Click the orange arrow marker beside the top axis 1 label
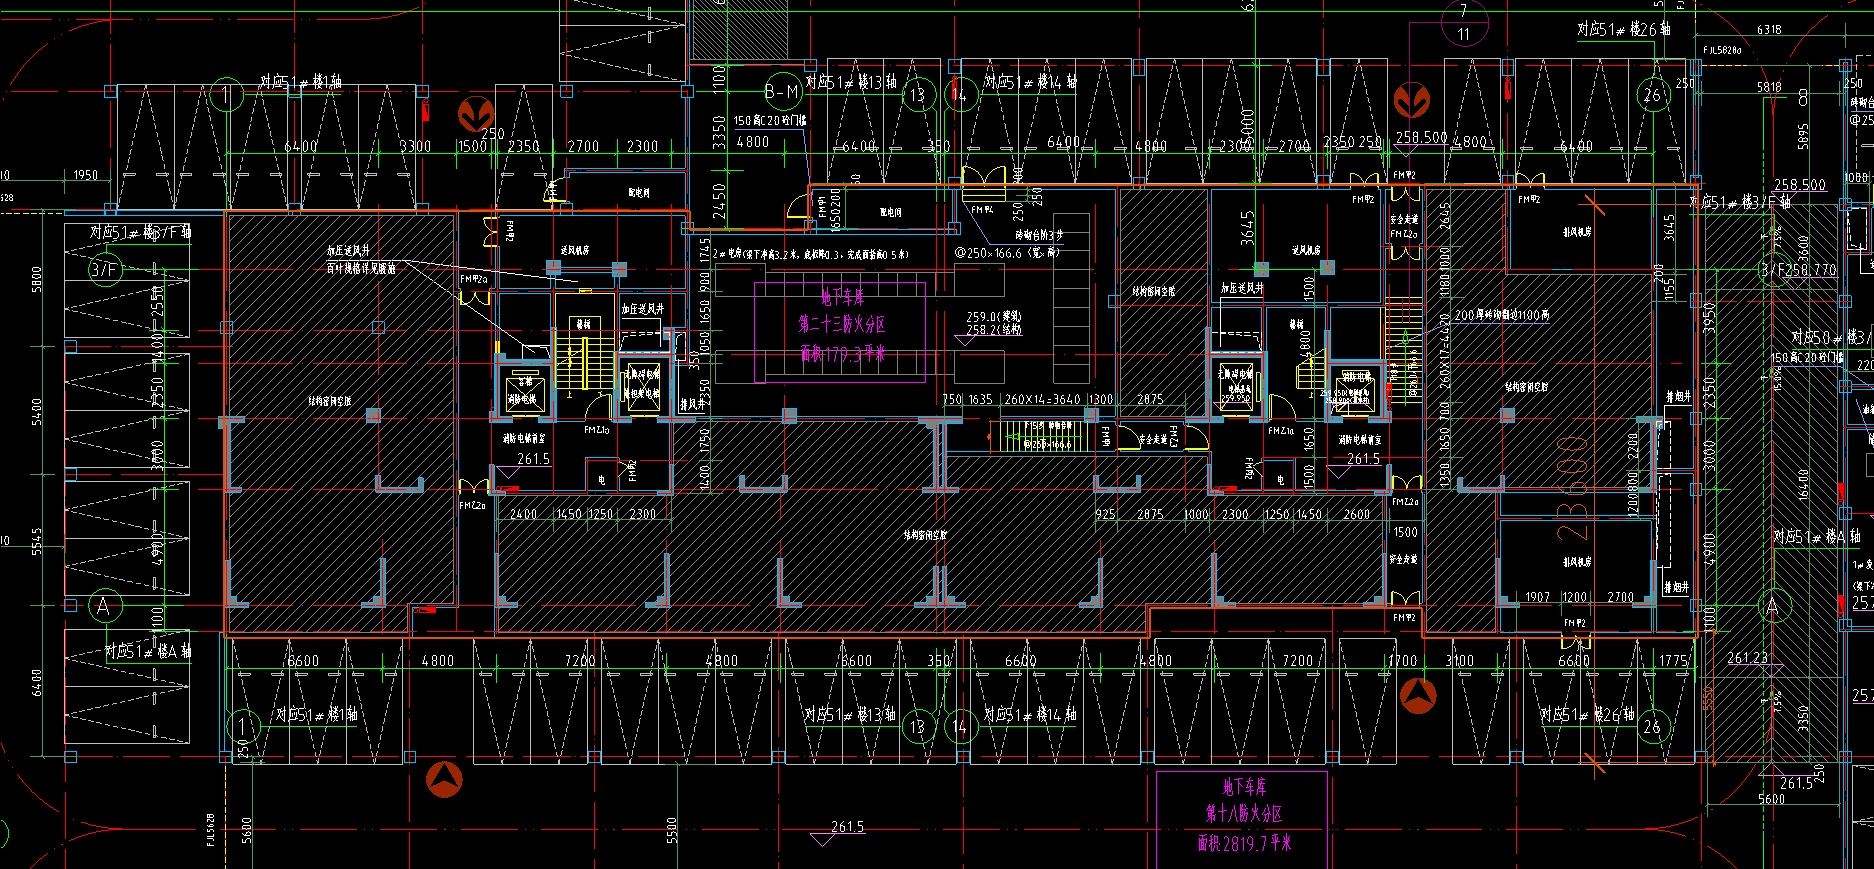The image size is (1874, 869). click(x=476, y=114)
